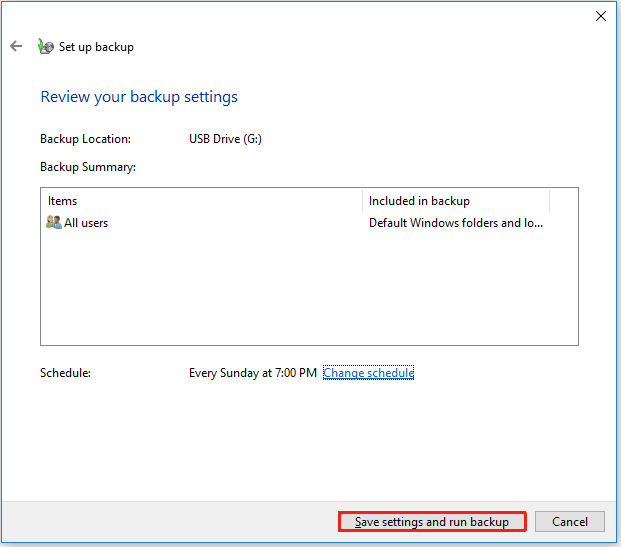Click the back arrow in the wizard

[x=16, y=46]
